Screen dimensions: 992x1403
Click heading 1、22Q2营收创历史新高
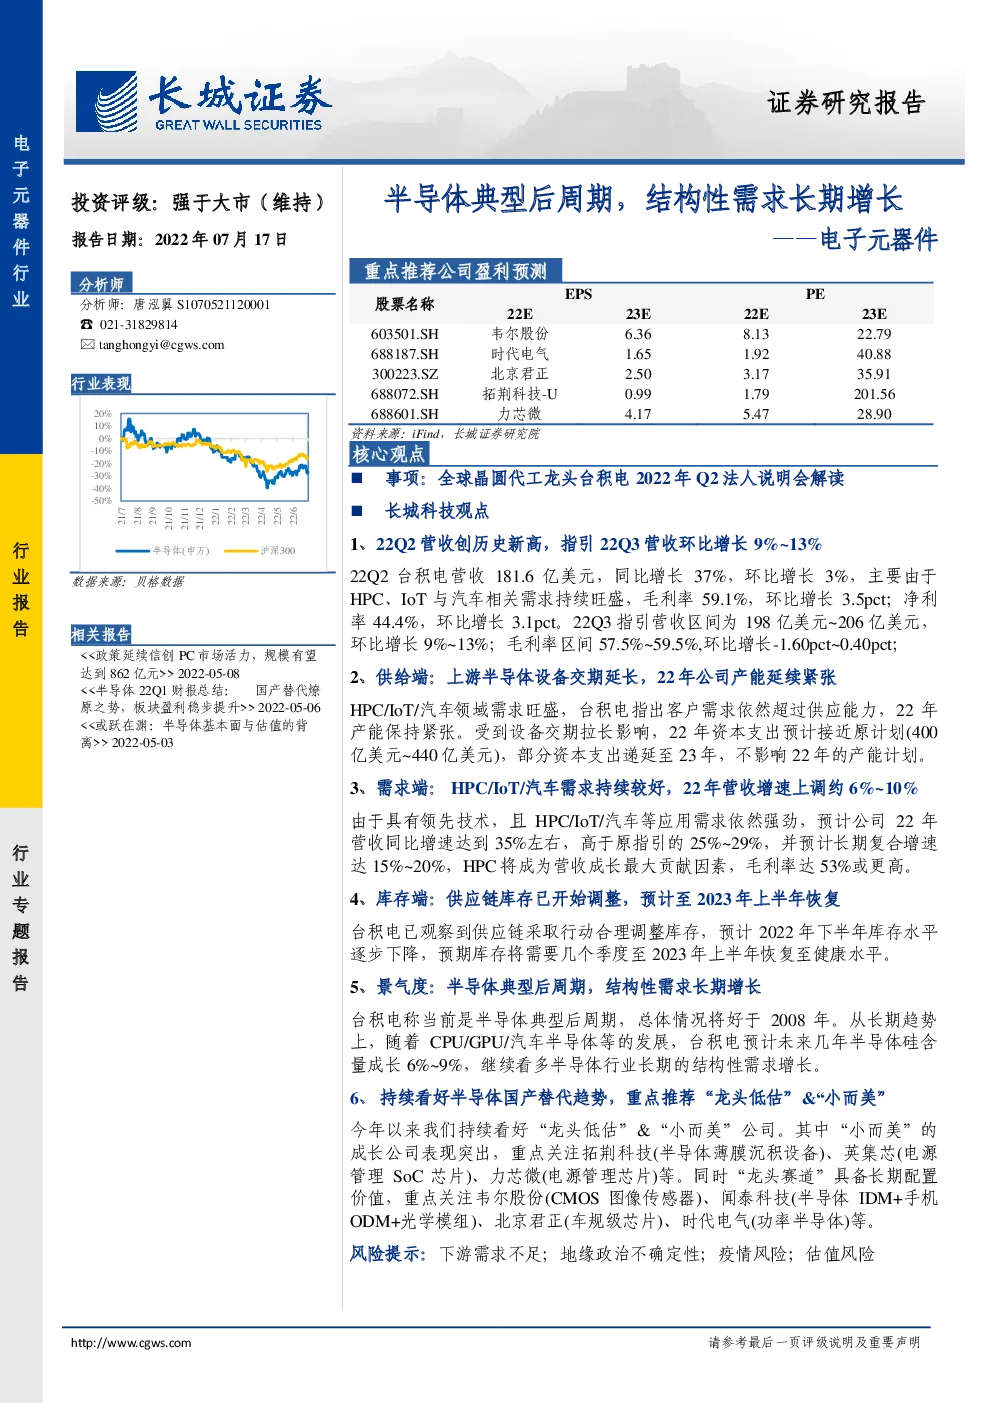(586, 544)
